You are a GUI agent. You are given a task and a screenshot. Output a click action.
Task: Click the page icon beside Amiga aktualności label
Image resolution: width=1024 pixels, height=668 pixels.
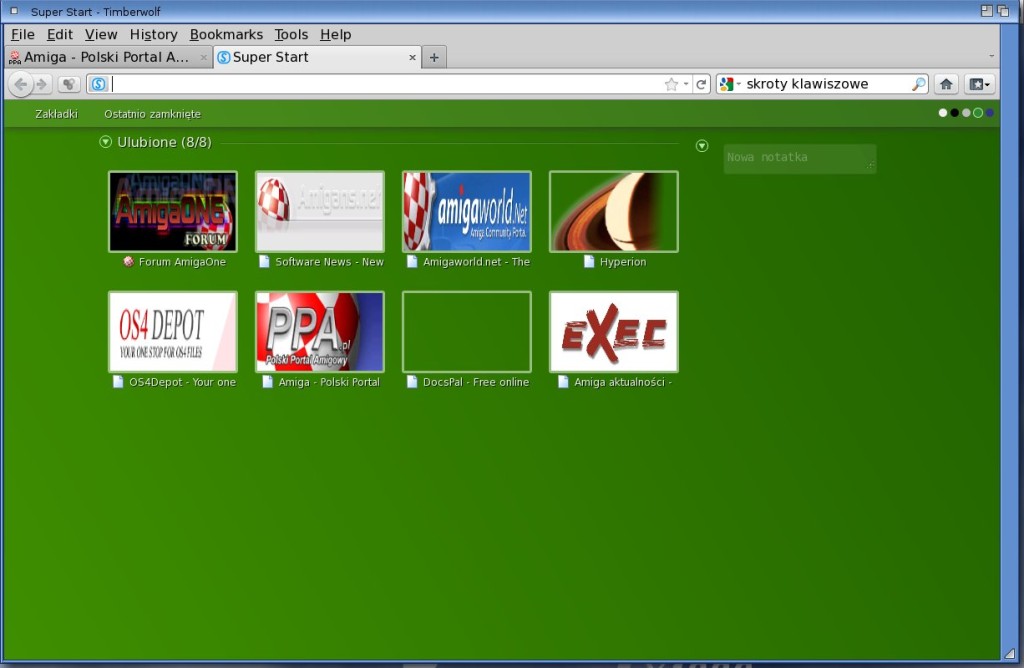click(564, 382)
